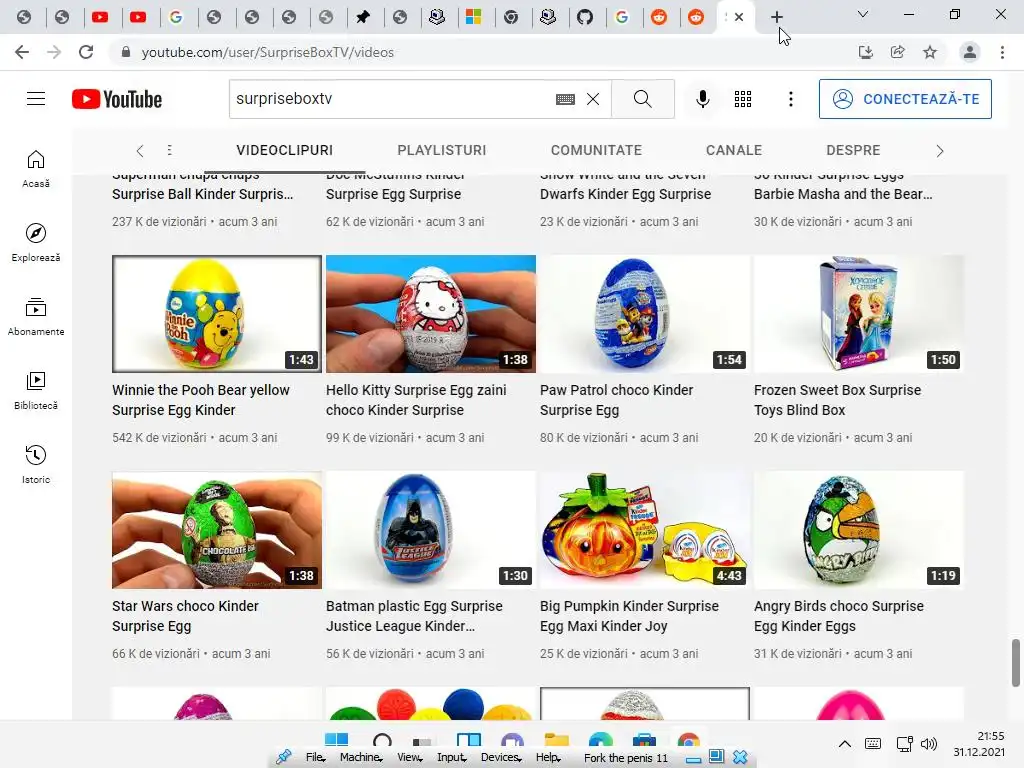This screenshot has height=768, width=1024.
Task: Open the YouTube apps grid
Action: click(x=743, y=99)
